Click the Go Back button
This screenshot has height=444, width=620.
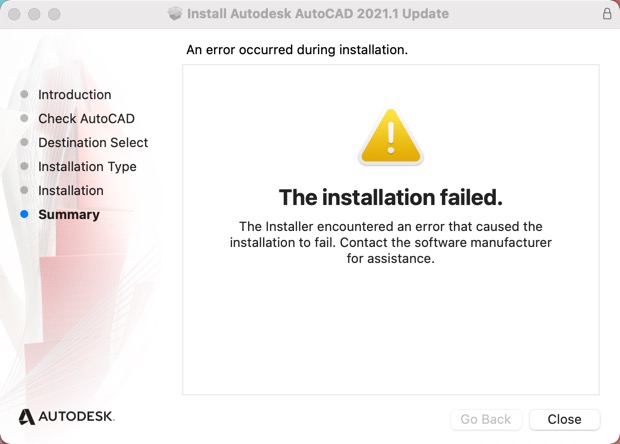pyautogui.click(x=485, y=419)
